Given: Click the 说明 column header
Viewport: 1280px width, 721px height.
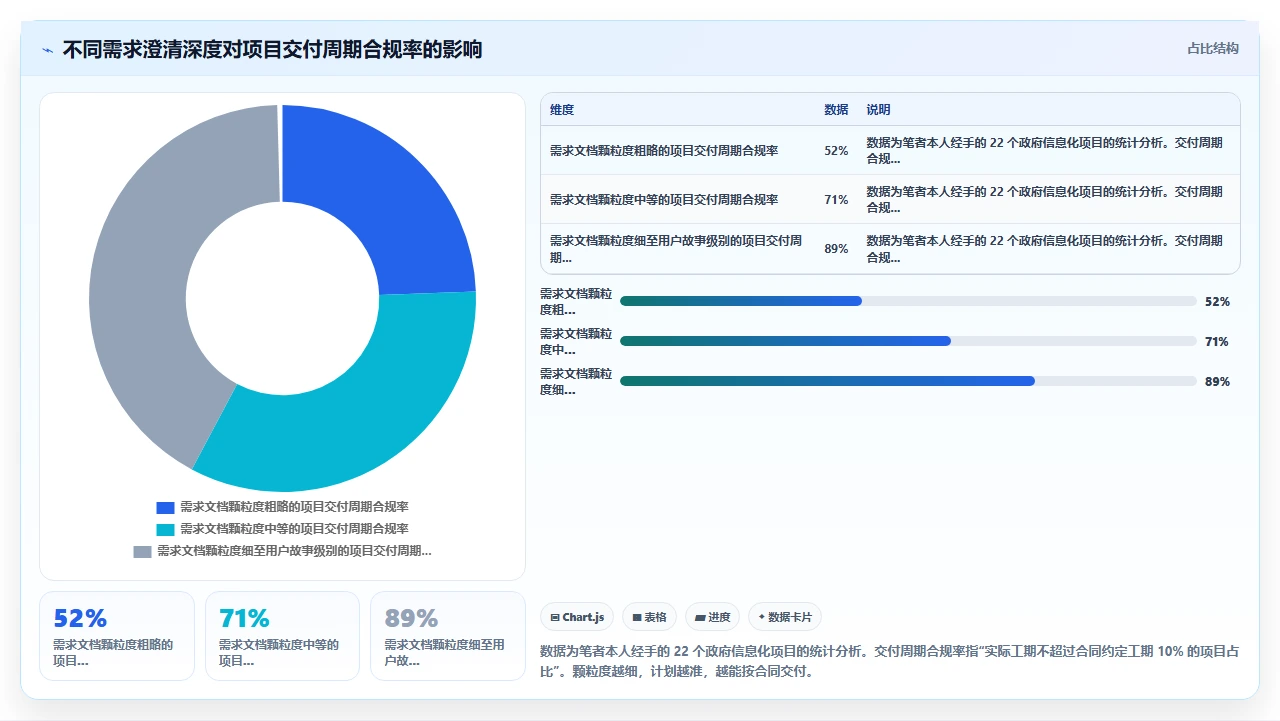Looking at the screenshot, I should 878,110.
